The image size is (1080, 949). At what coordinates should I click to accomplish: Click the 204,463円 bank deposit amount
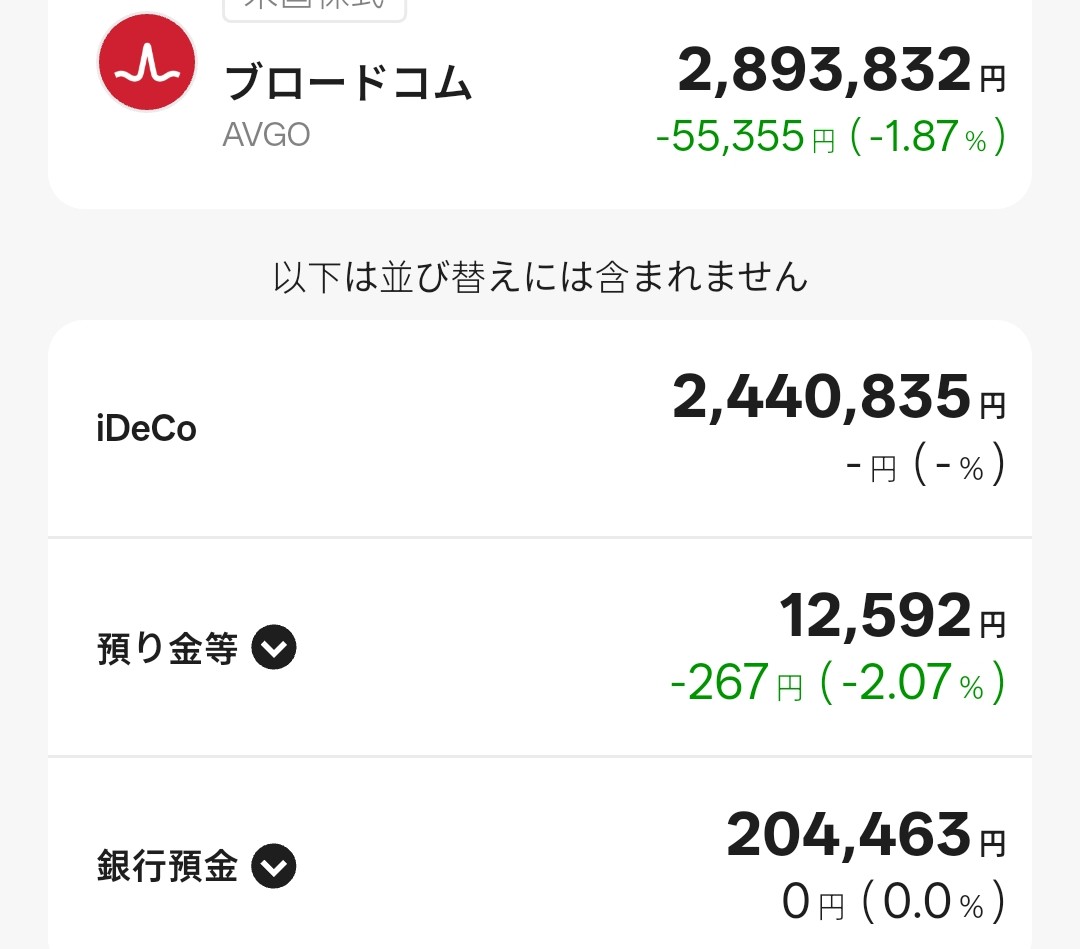865,834
